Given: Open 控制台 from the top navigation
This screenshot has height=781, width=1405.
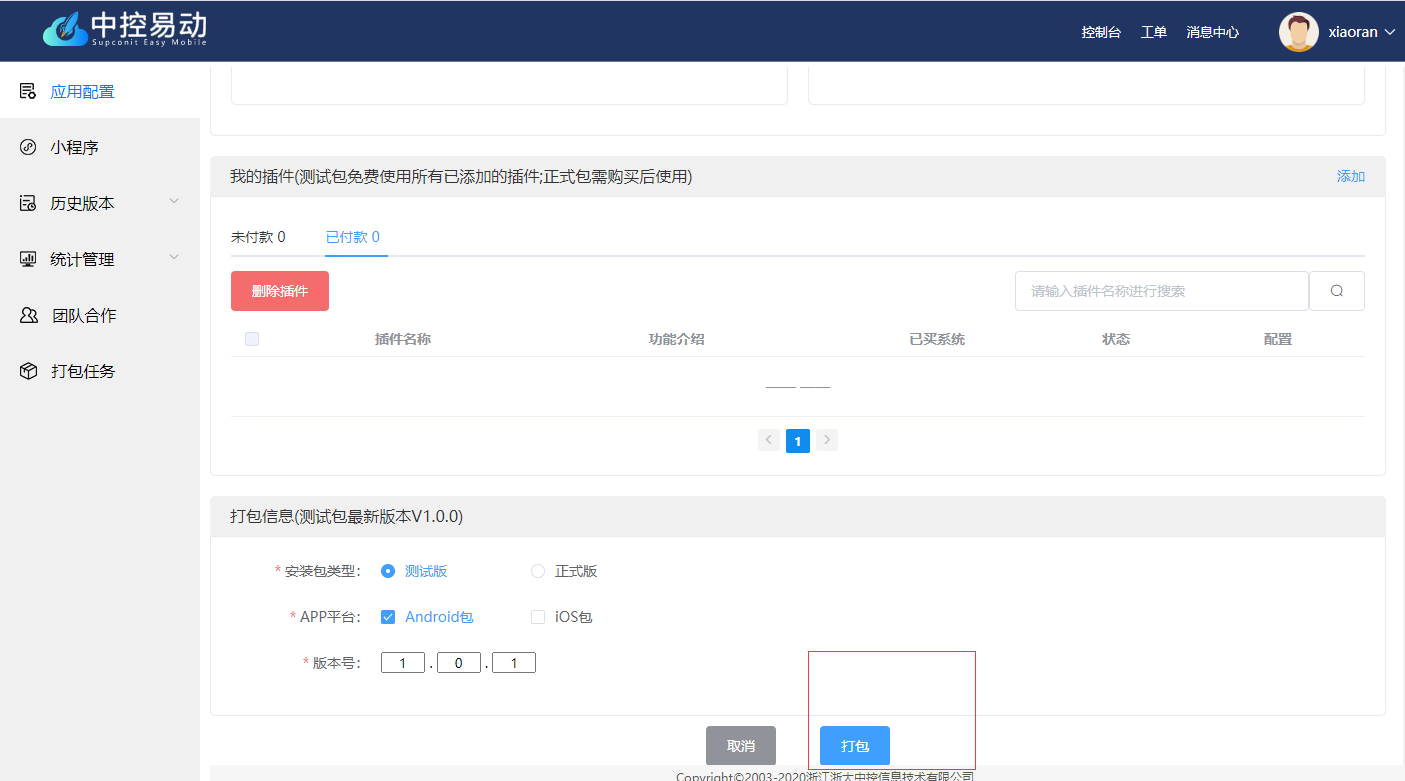Looking at the screenshot, I should [1101, 32].
